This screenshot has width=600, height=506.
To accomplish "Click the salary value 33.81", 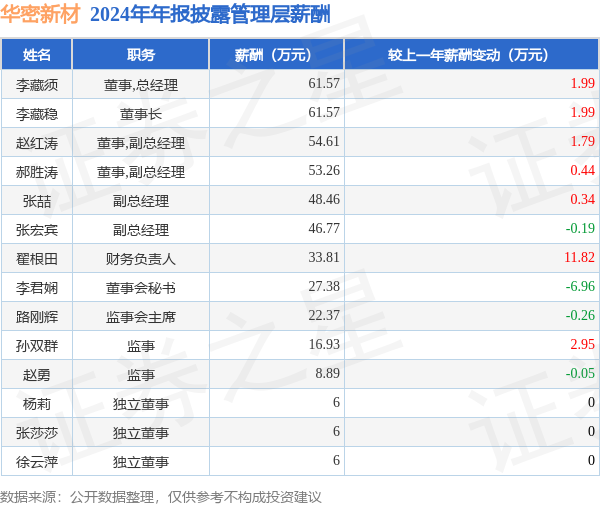I will coord(324,257).
